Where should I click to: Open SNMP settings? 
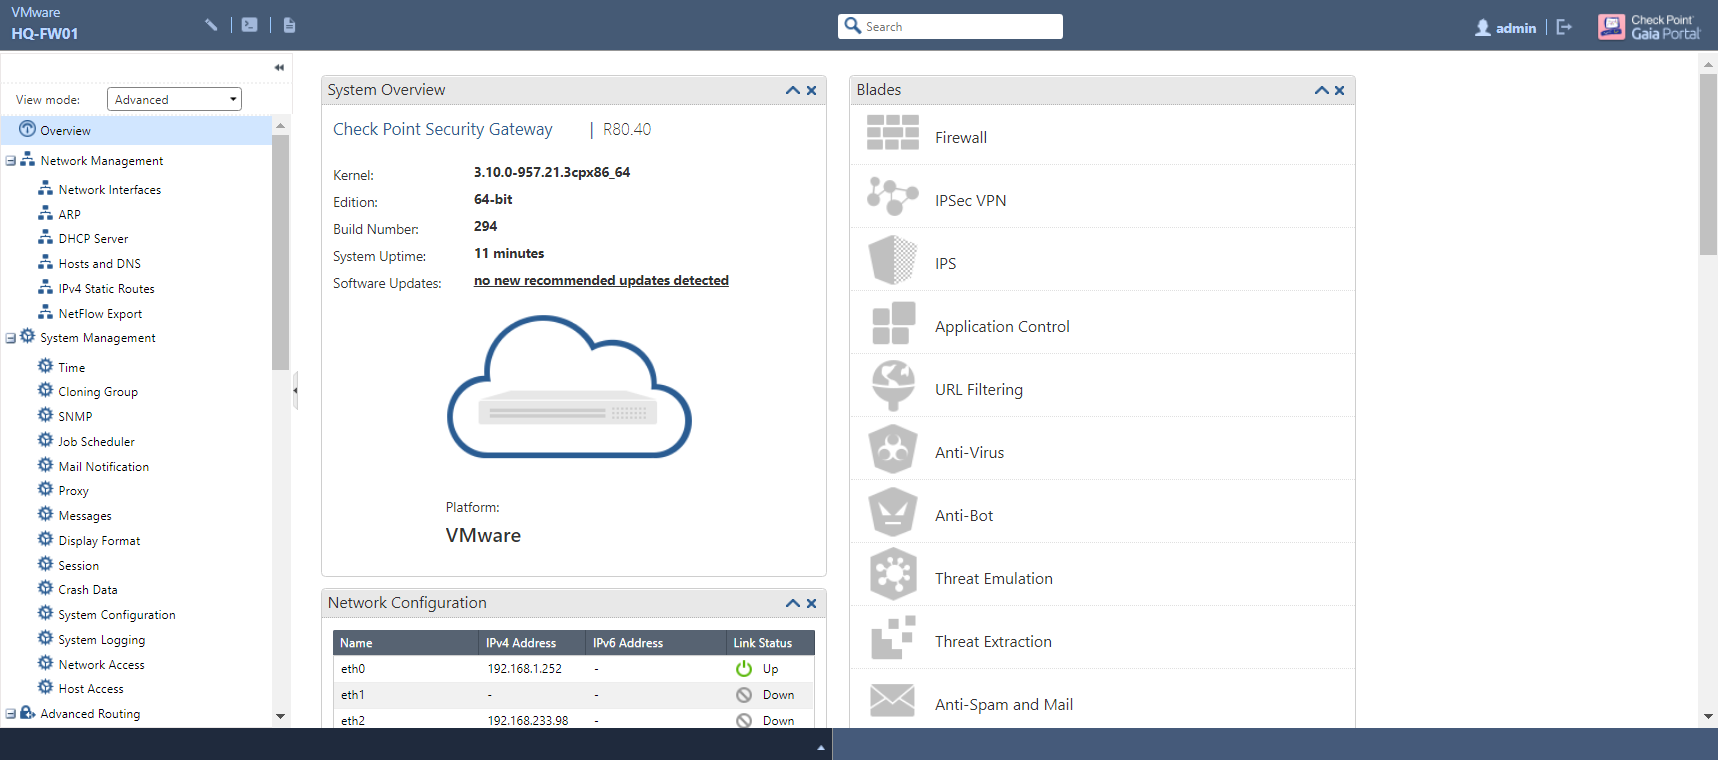pos(75,417)
